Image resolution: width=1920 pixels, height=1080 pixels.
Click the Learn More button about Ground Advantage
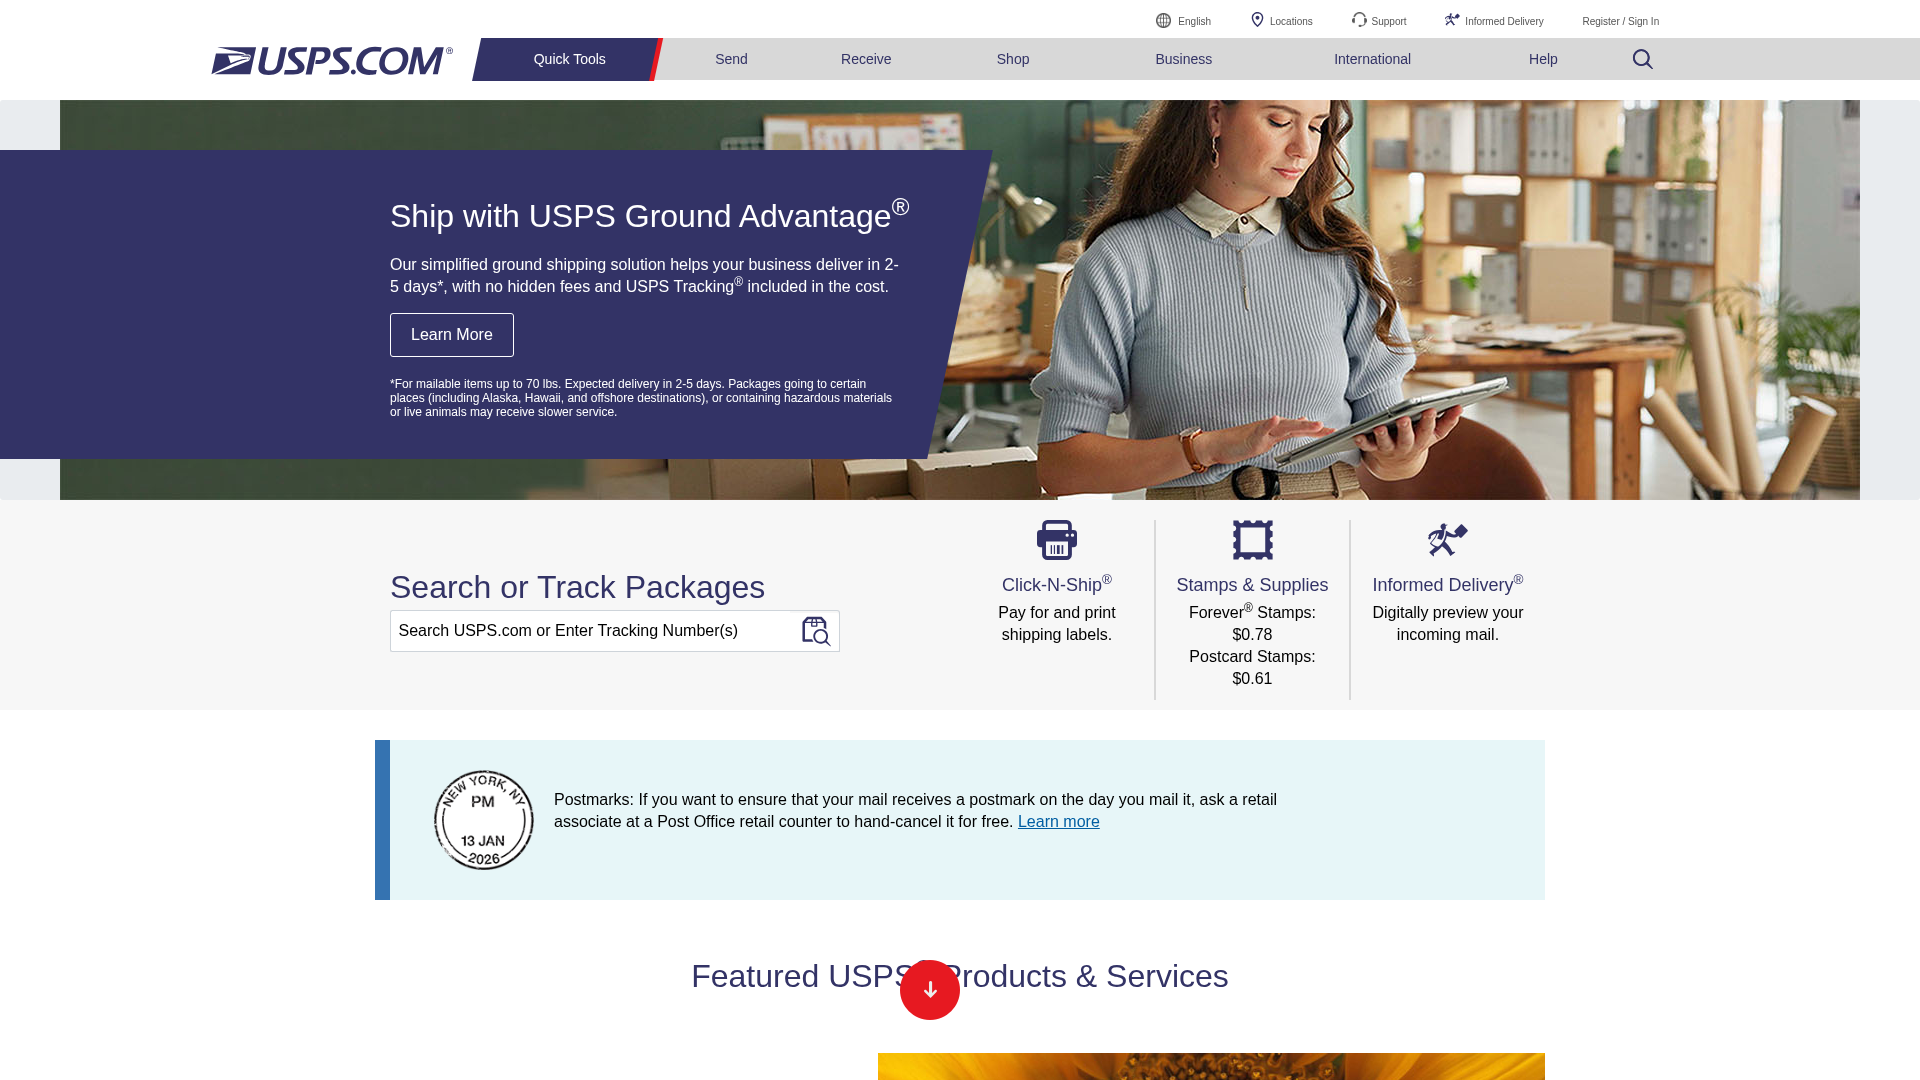(451, 334)
